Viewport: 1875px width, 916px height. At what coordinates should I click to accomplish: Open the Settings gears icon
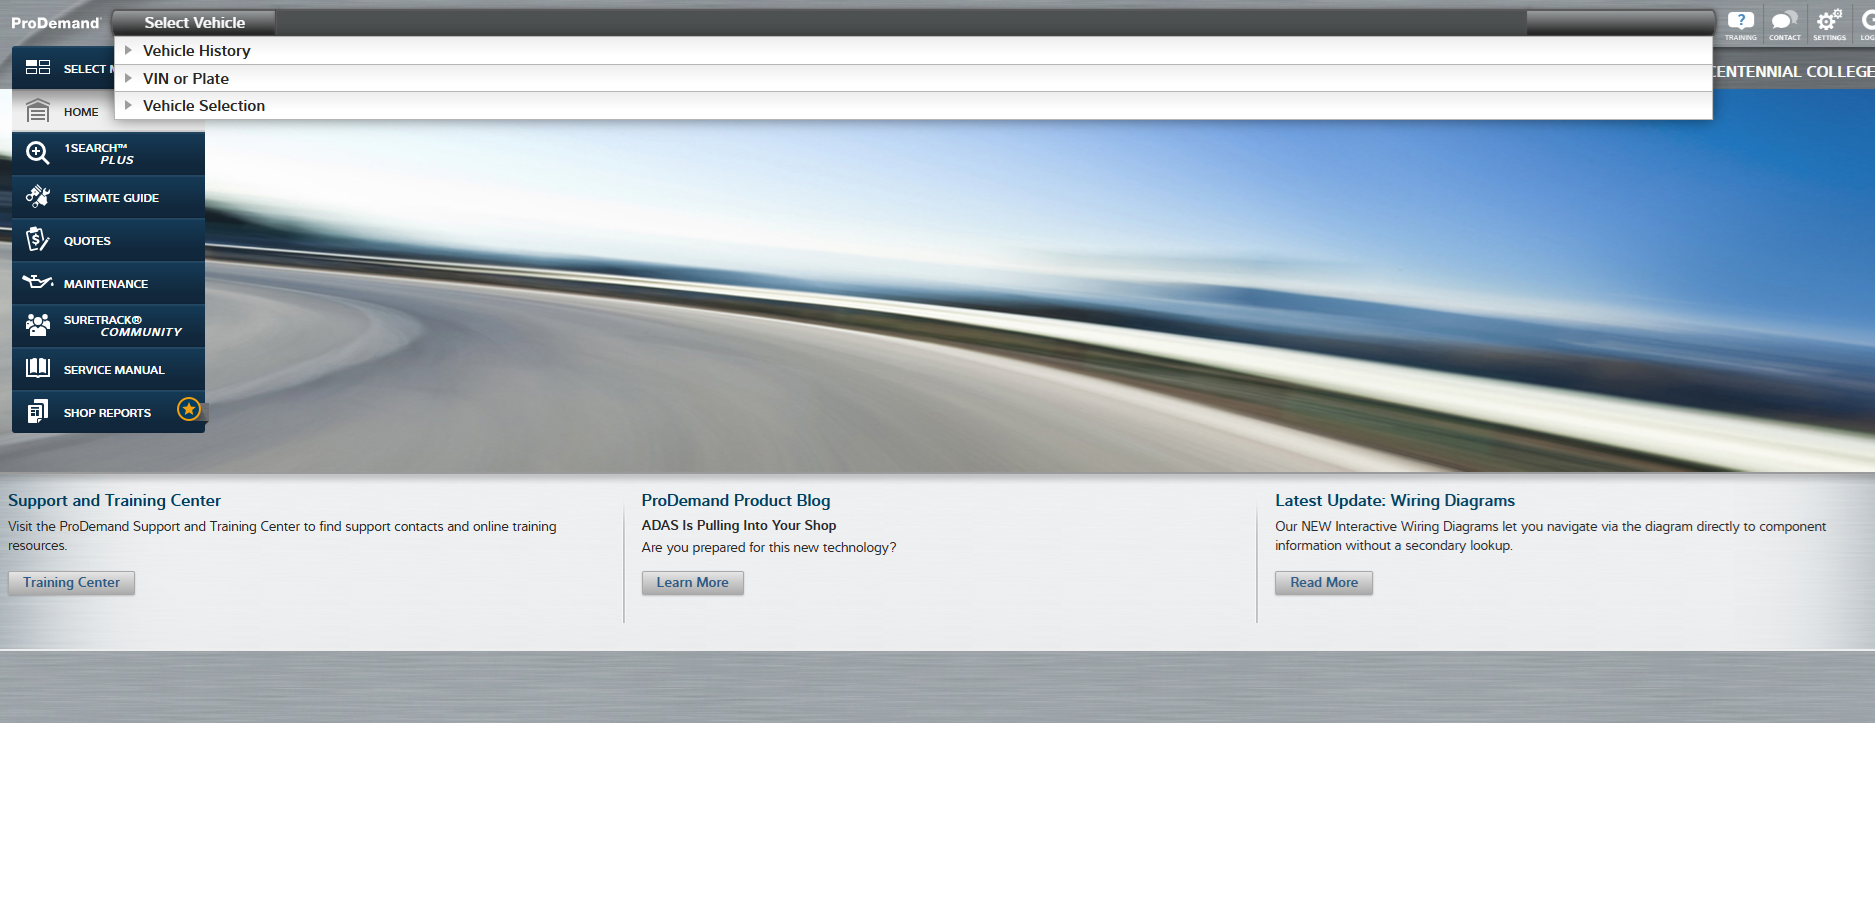[x=1829, y=23]
